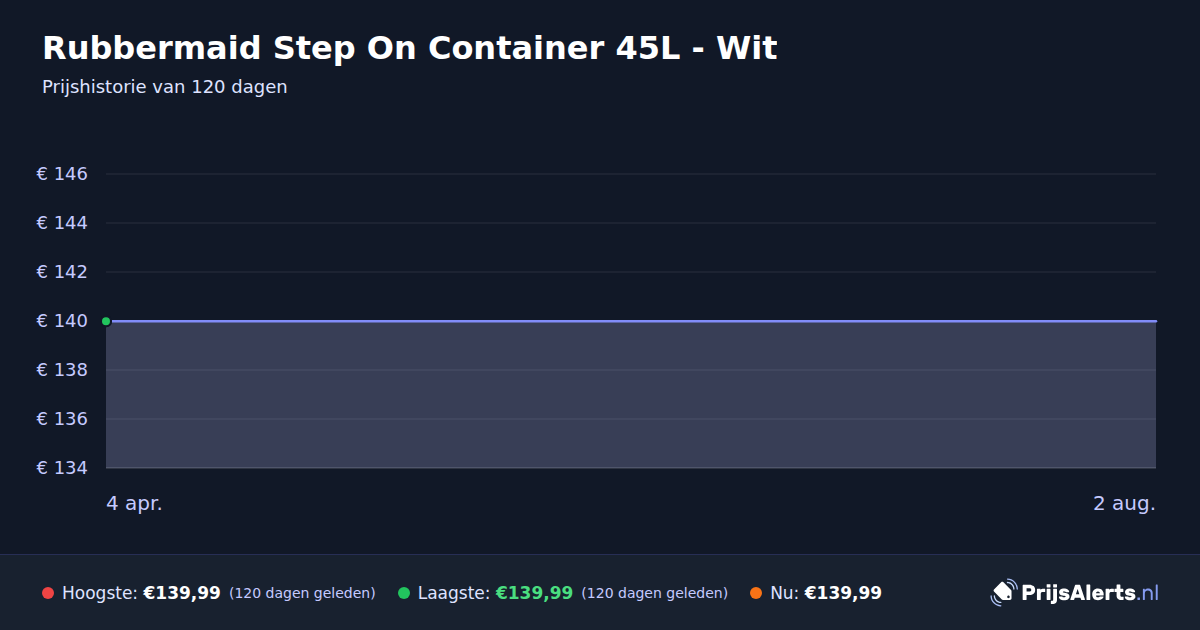Click the € 144 axis label

click(62, 223)
